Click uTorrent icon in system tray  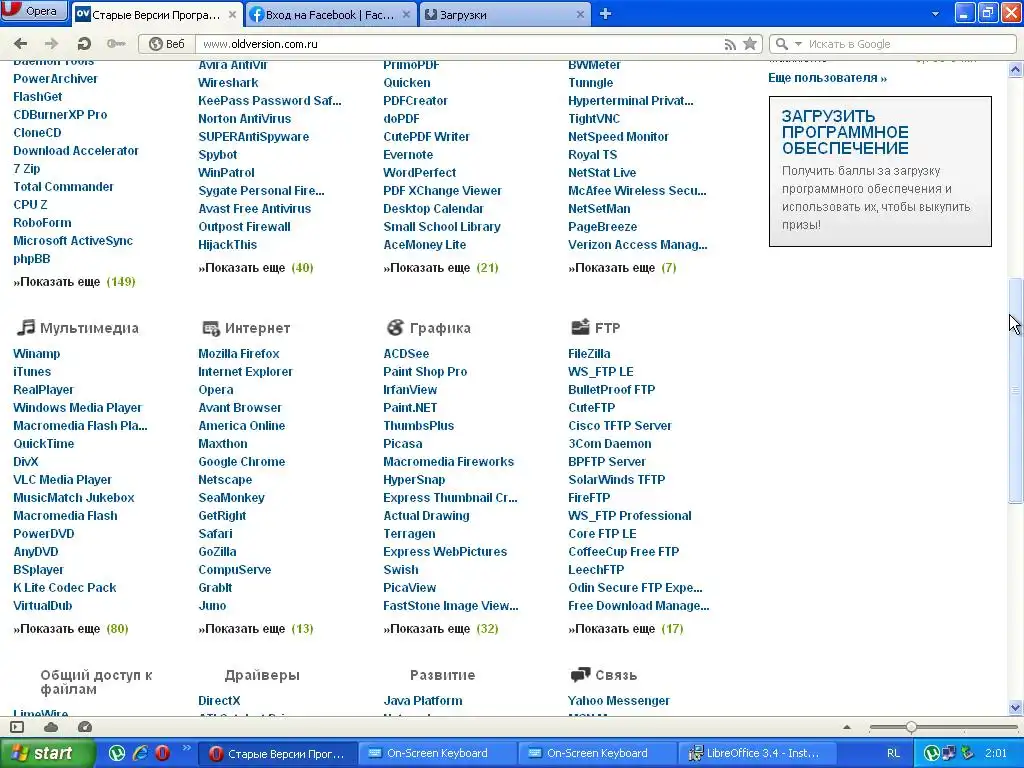pyautogui.click(x=931, y=754)
